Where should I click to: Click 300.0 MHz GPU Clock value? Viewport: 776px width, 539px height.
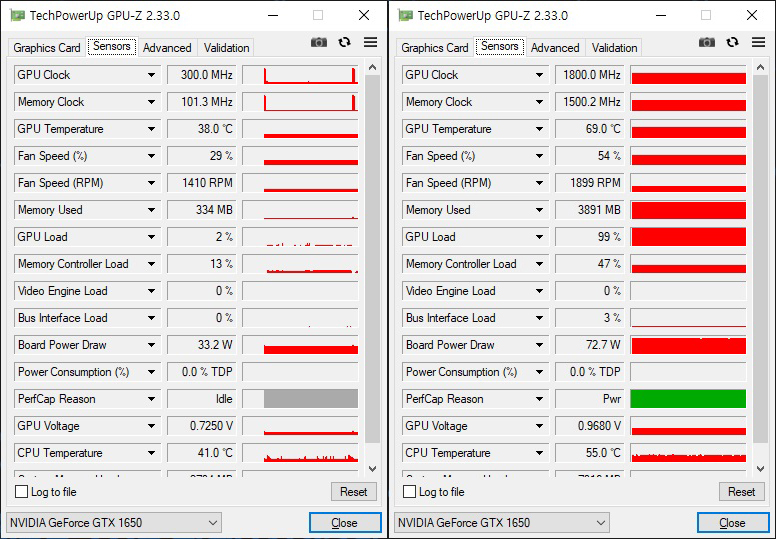coord(202,75)
